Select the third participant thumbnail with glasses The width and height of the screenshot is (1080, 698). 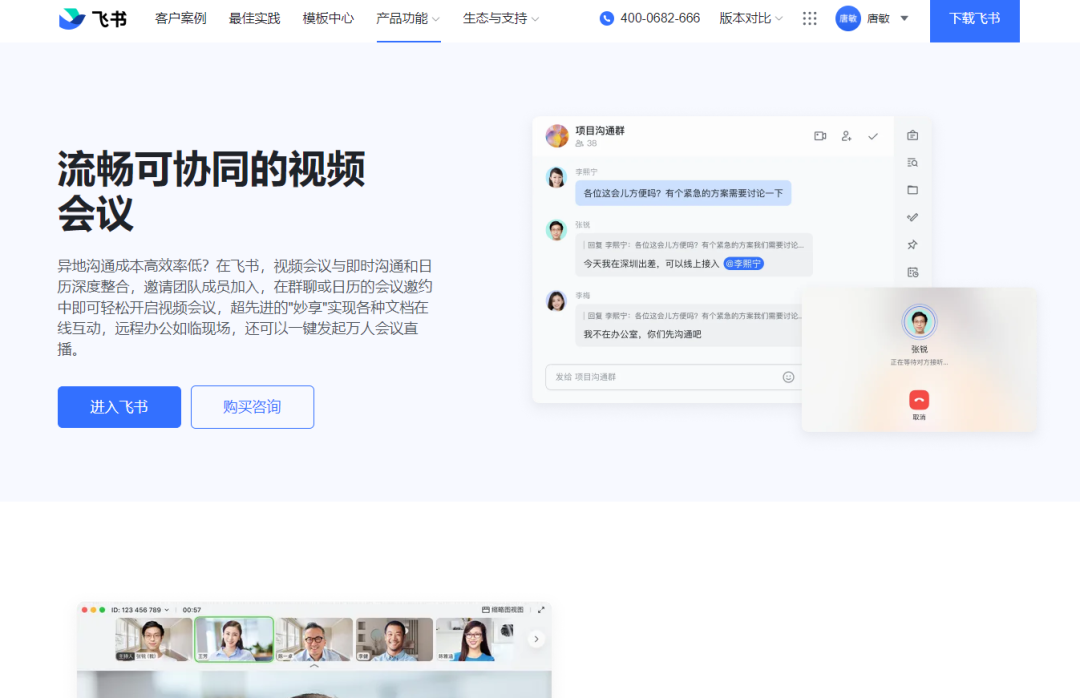315,639
